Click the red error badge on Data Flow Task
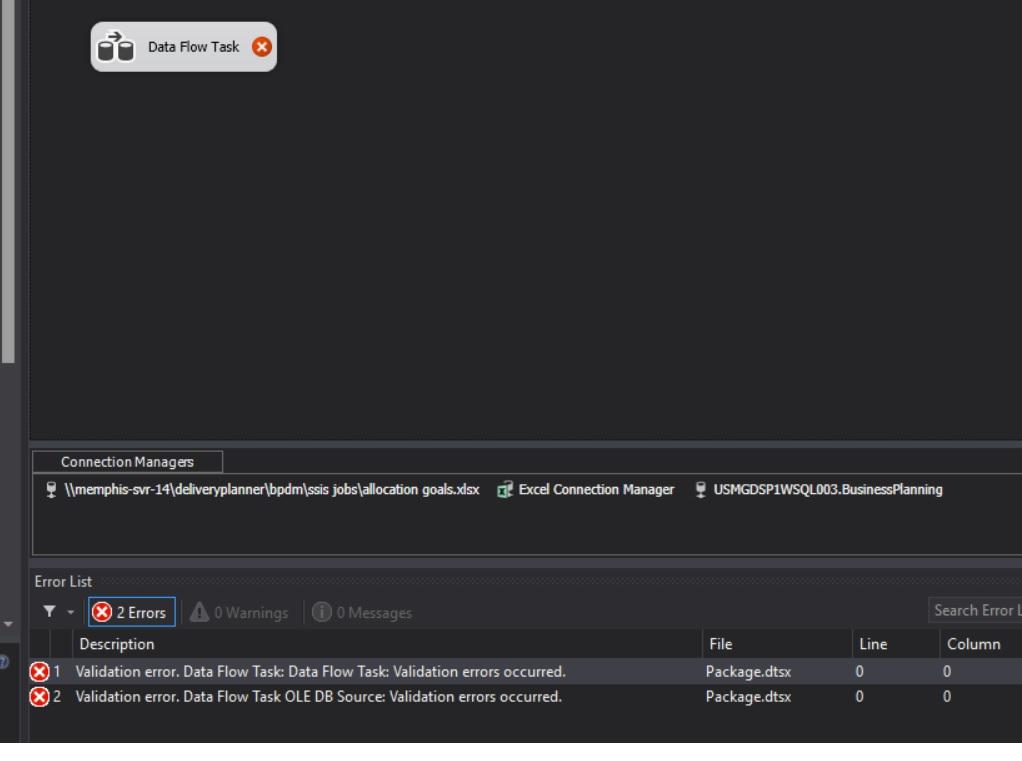 click(261, 47)
